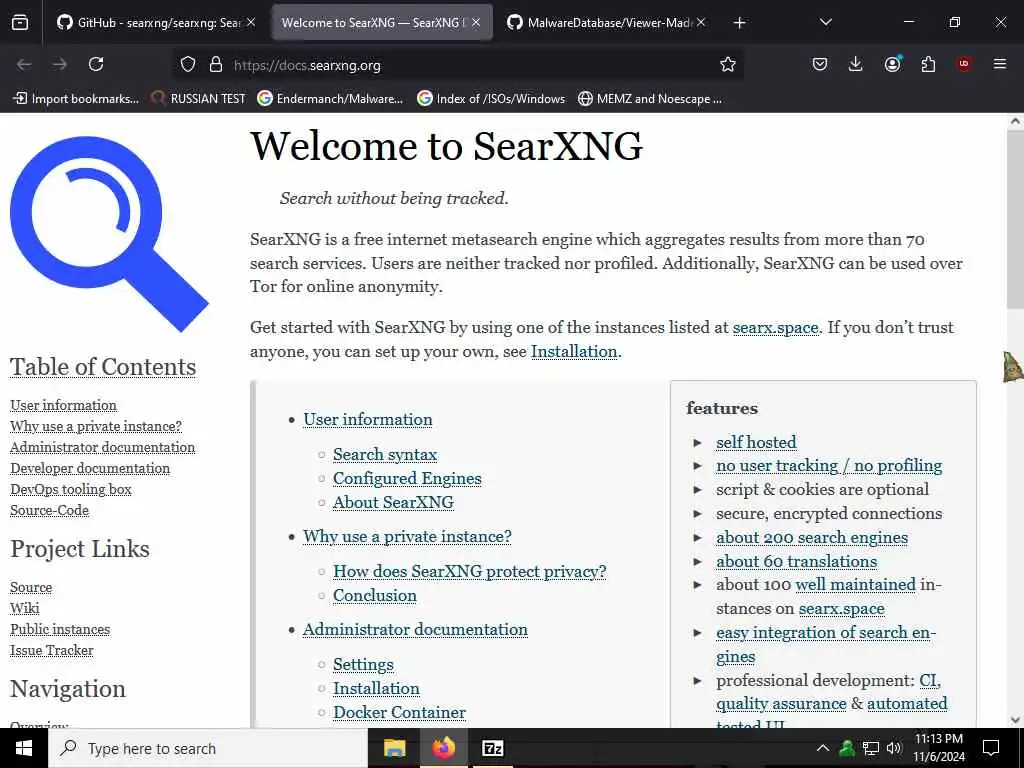Open quality assurance link

tap(781, 703)
